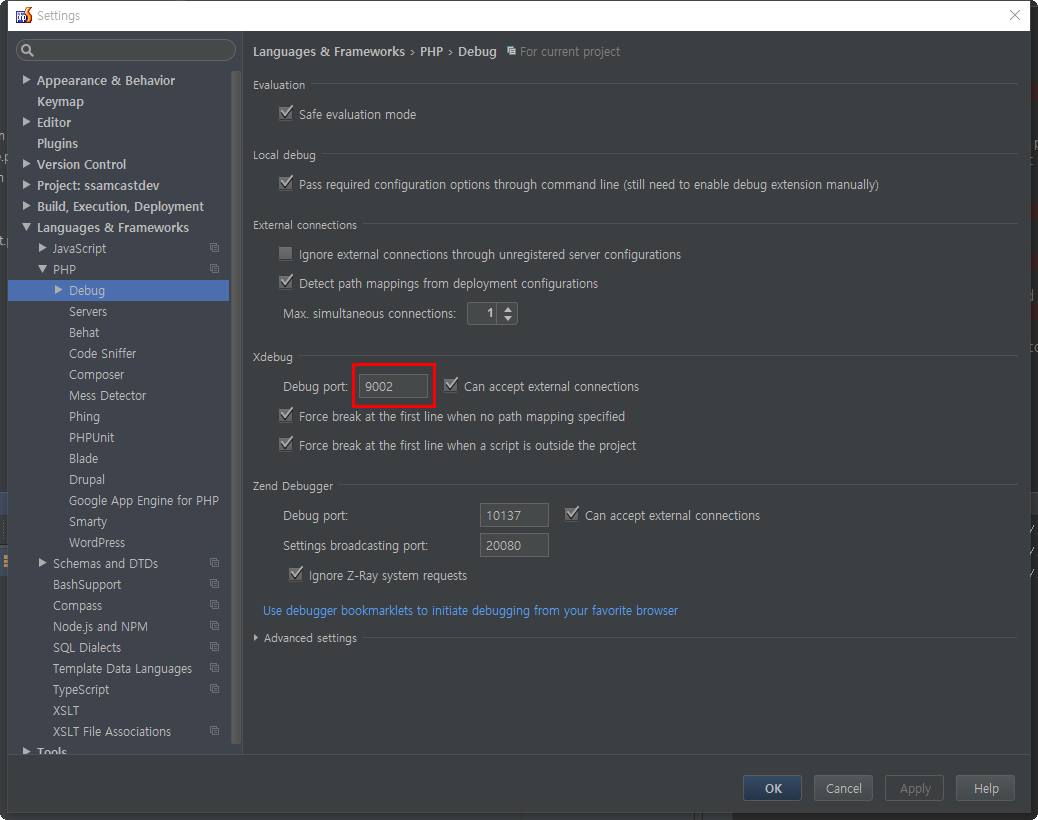Image resolution: width=1038 pixels, height=820 pixels.
Task: Toggle Detect path mappings from deployment configurations
Action: click(x=286, y=283)
